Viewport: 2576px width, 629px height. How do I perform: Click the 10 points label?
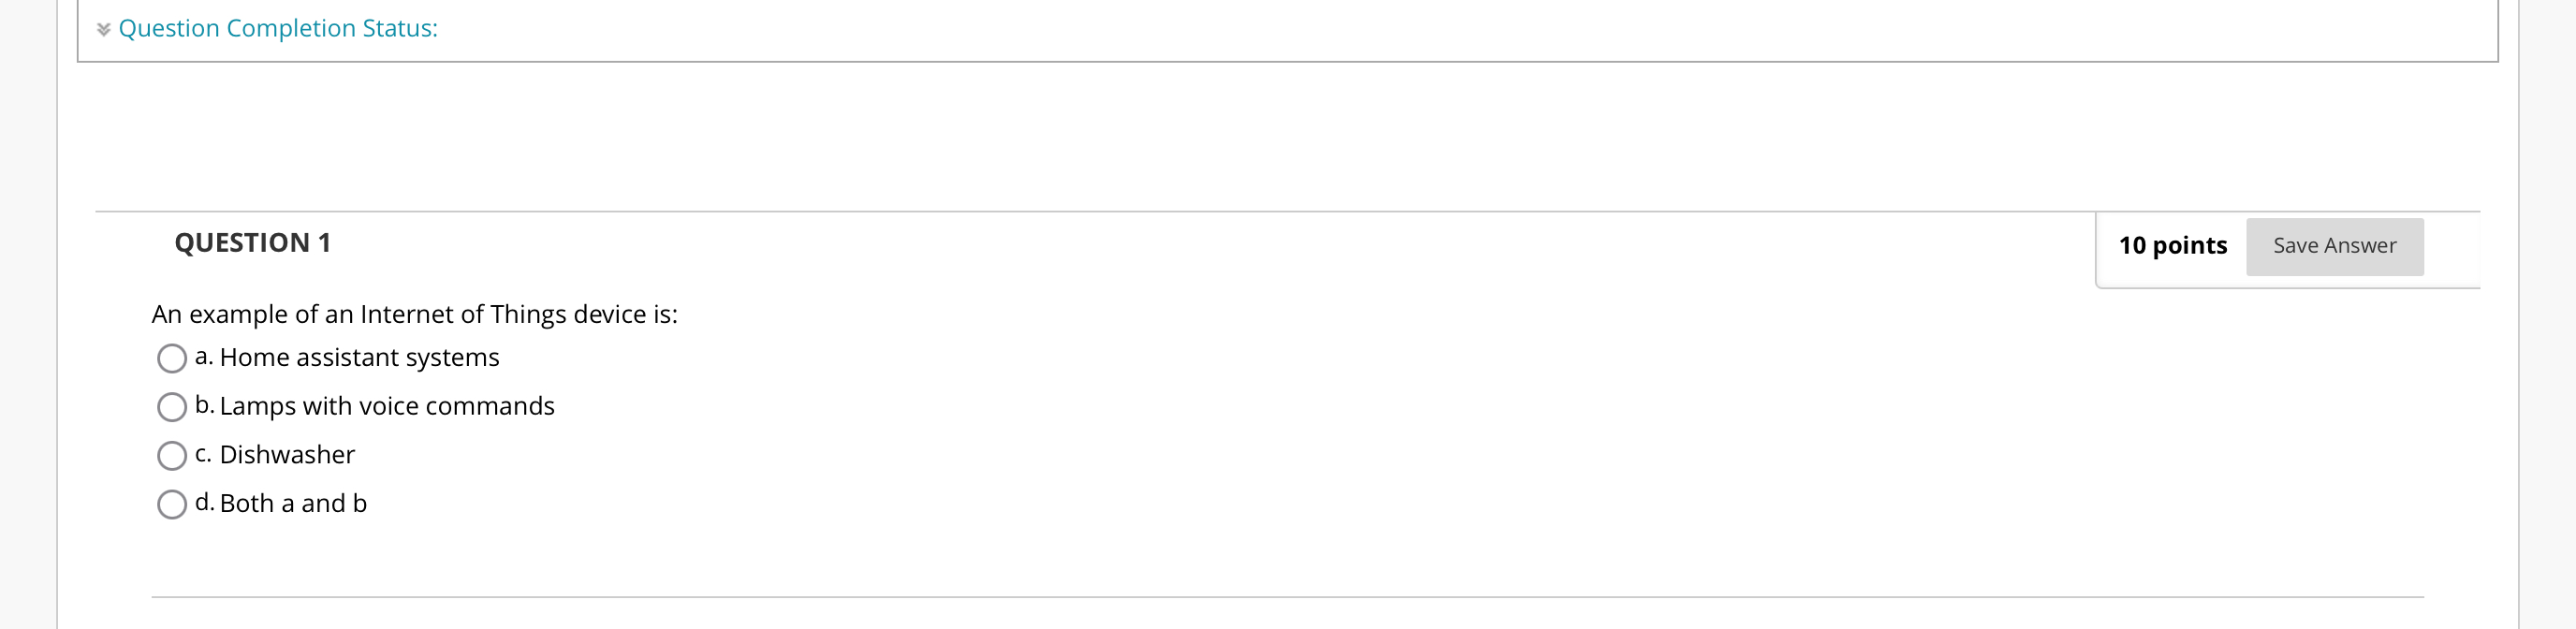tap(2171, 245)
